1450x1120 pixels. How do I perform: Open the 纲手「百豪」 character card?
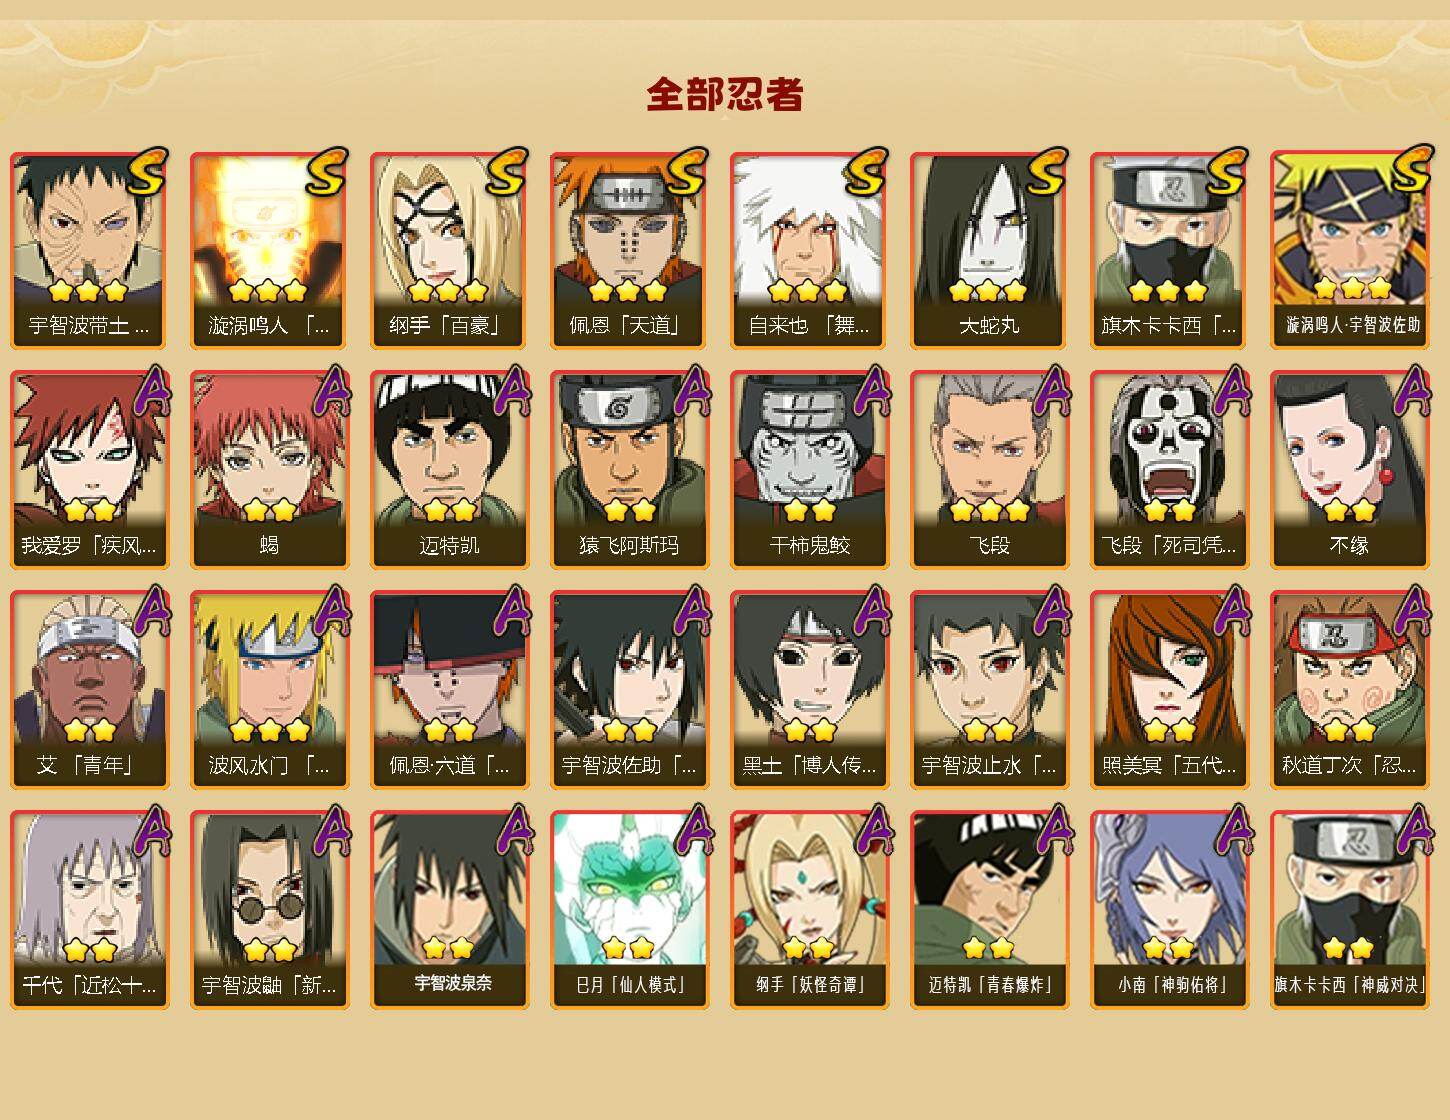pos(449,250)
